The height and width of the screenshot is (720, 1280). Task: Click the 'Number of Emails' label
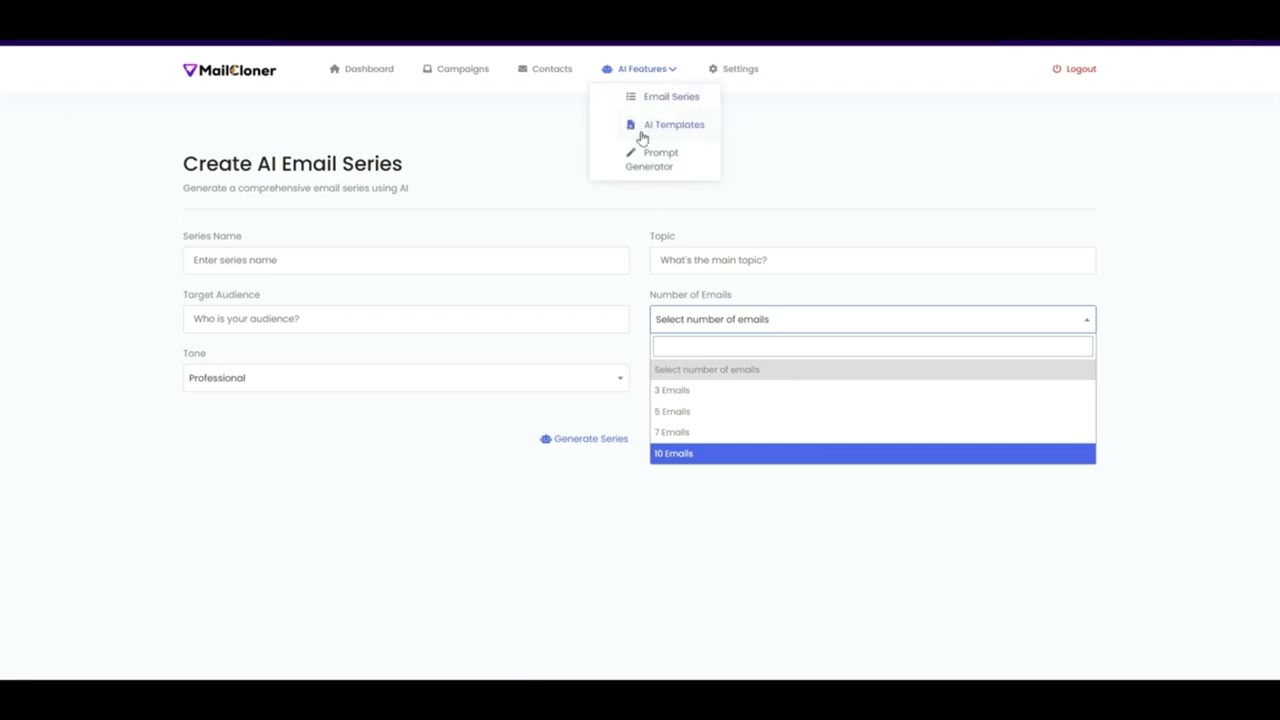coord(690,295)
